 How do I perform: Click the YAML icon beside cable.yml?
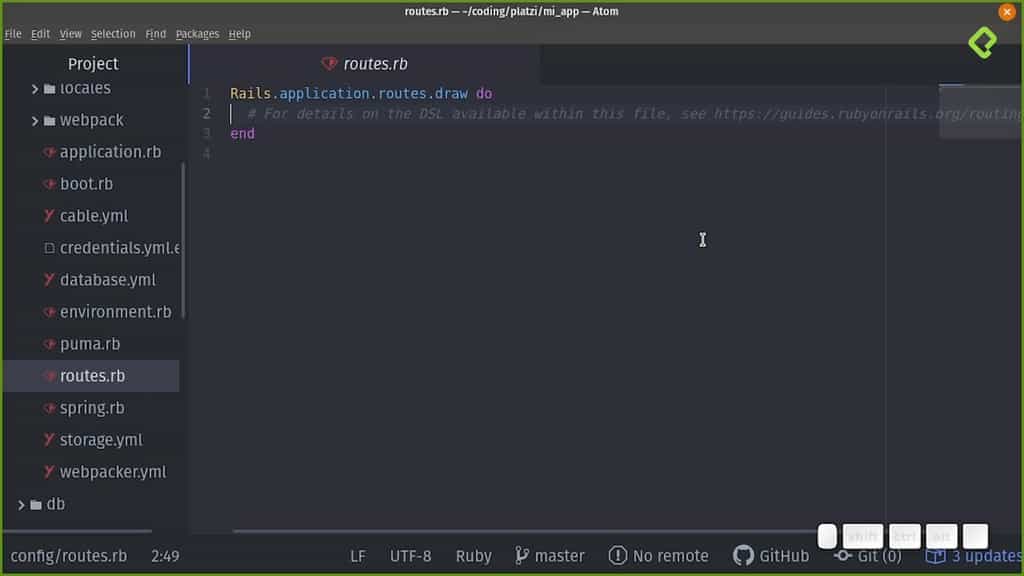[48, 215]
